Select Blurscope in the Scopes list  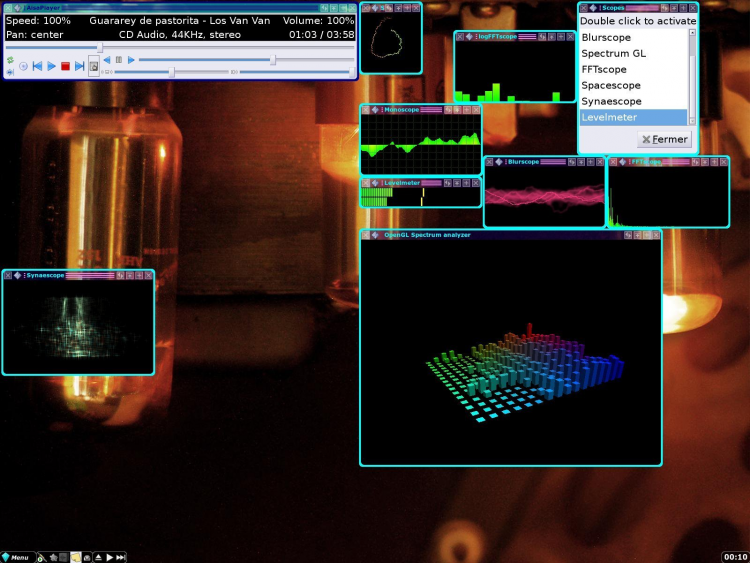(606, 37)
